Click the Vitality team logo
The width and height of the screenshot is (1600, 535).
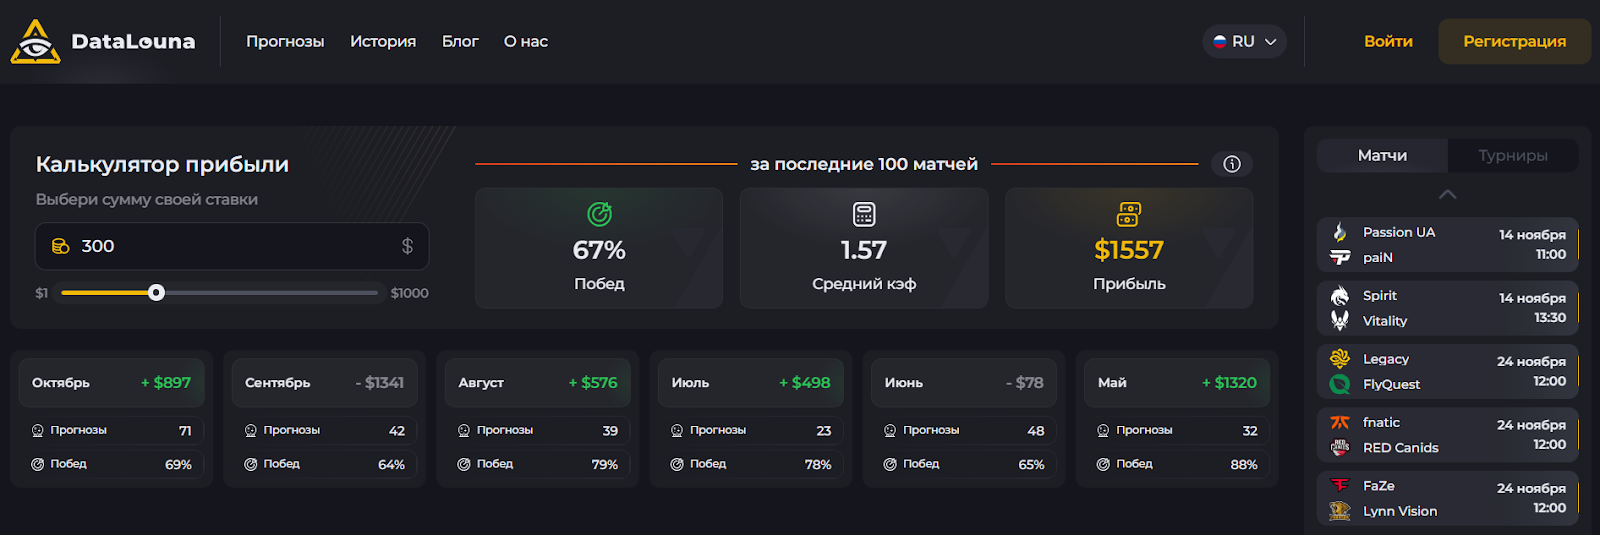click(1340, 321)
